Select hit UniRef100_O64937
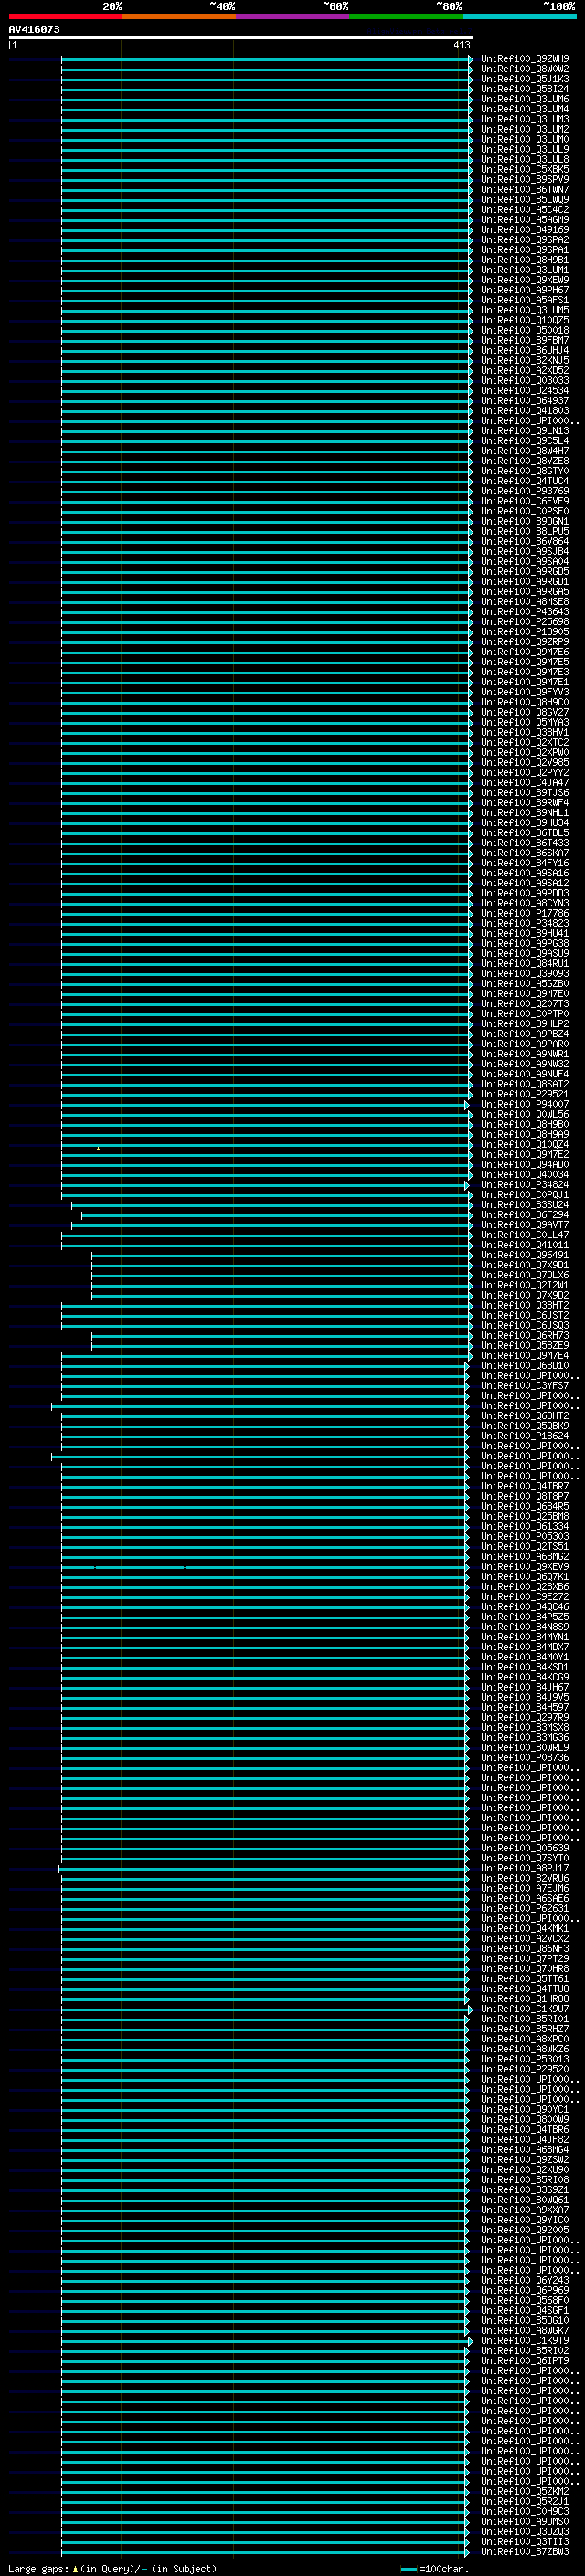This screenshot has height=2576, width=585. click(x=525, y=401)
